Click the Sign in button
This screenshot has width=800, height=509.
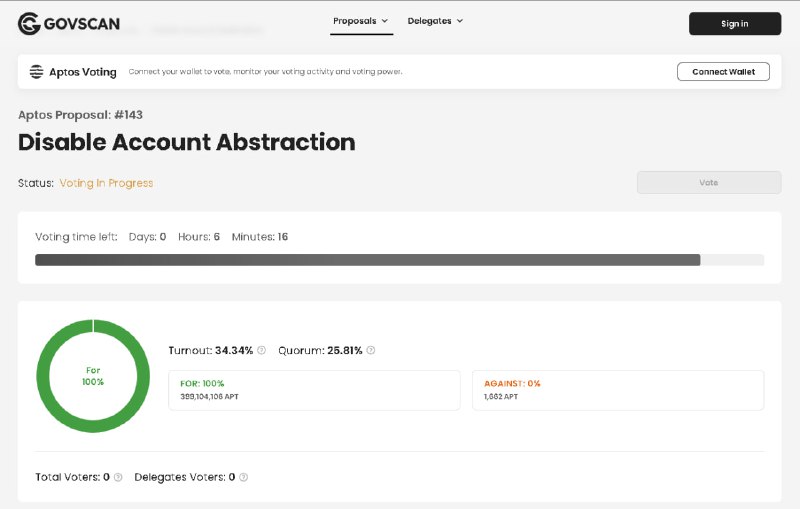coord(735,23)
